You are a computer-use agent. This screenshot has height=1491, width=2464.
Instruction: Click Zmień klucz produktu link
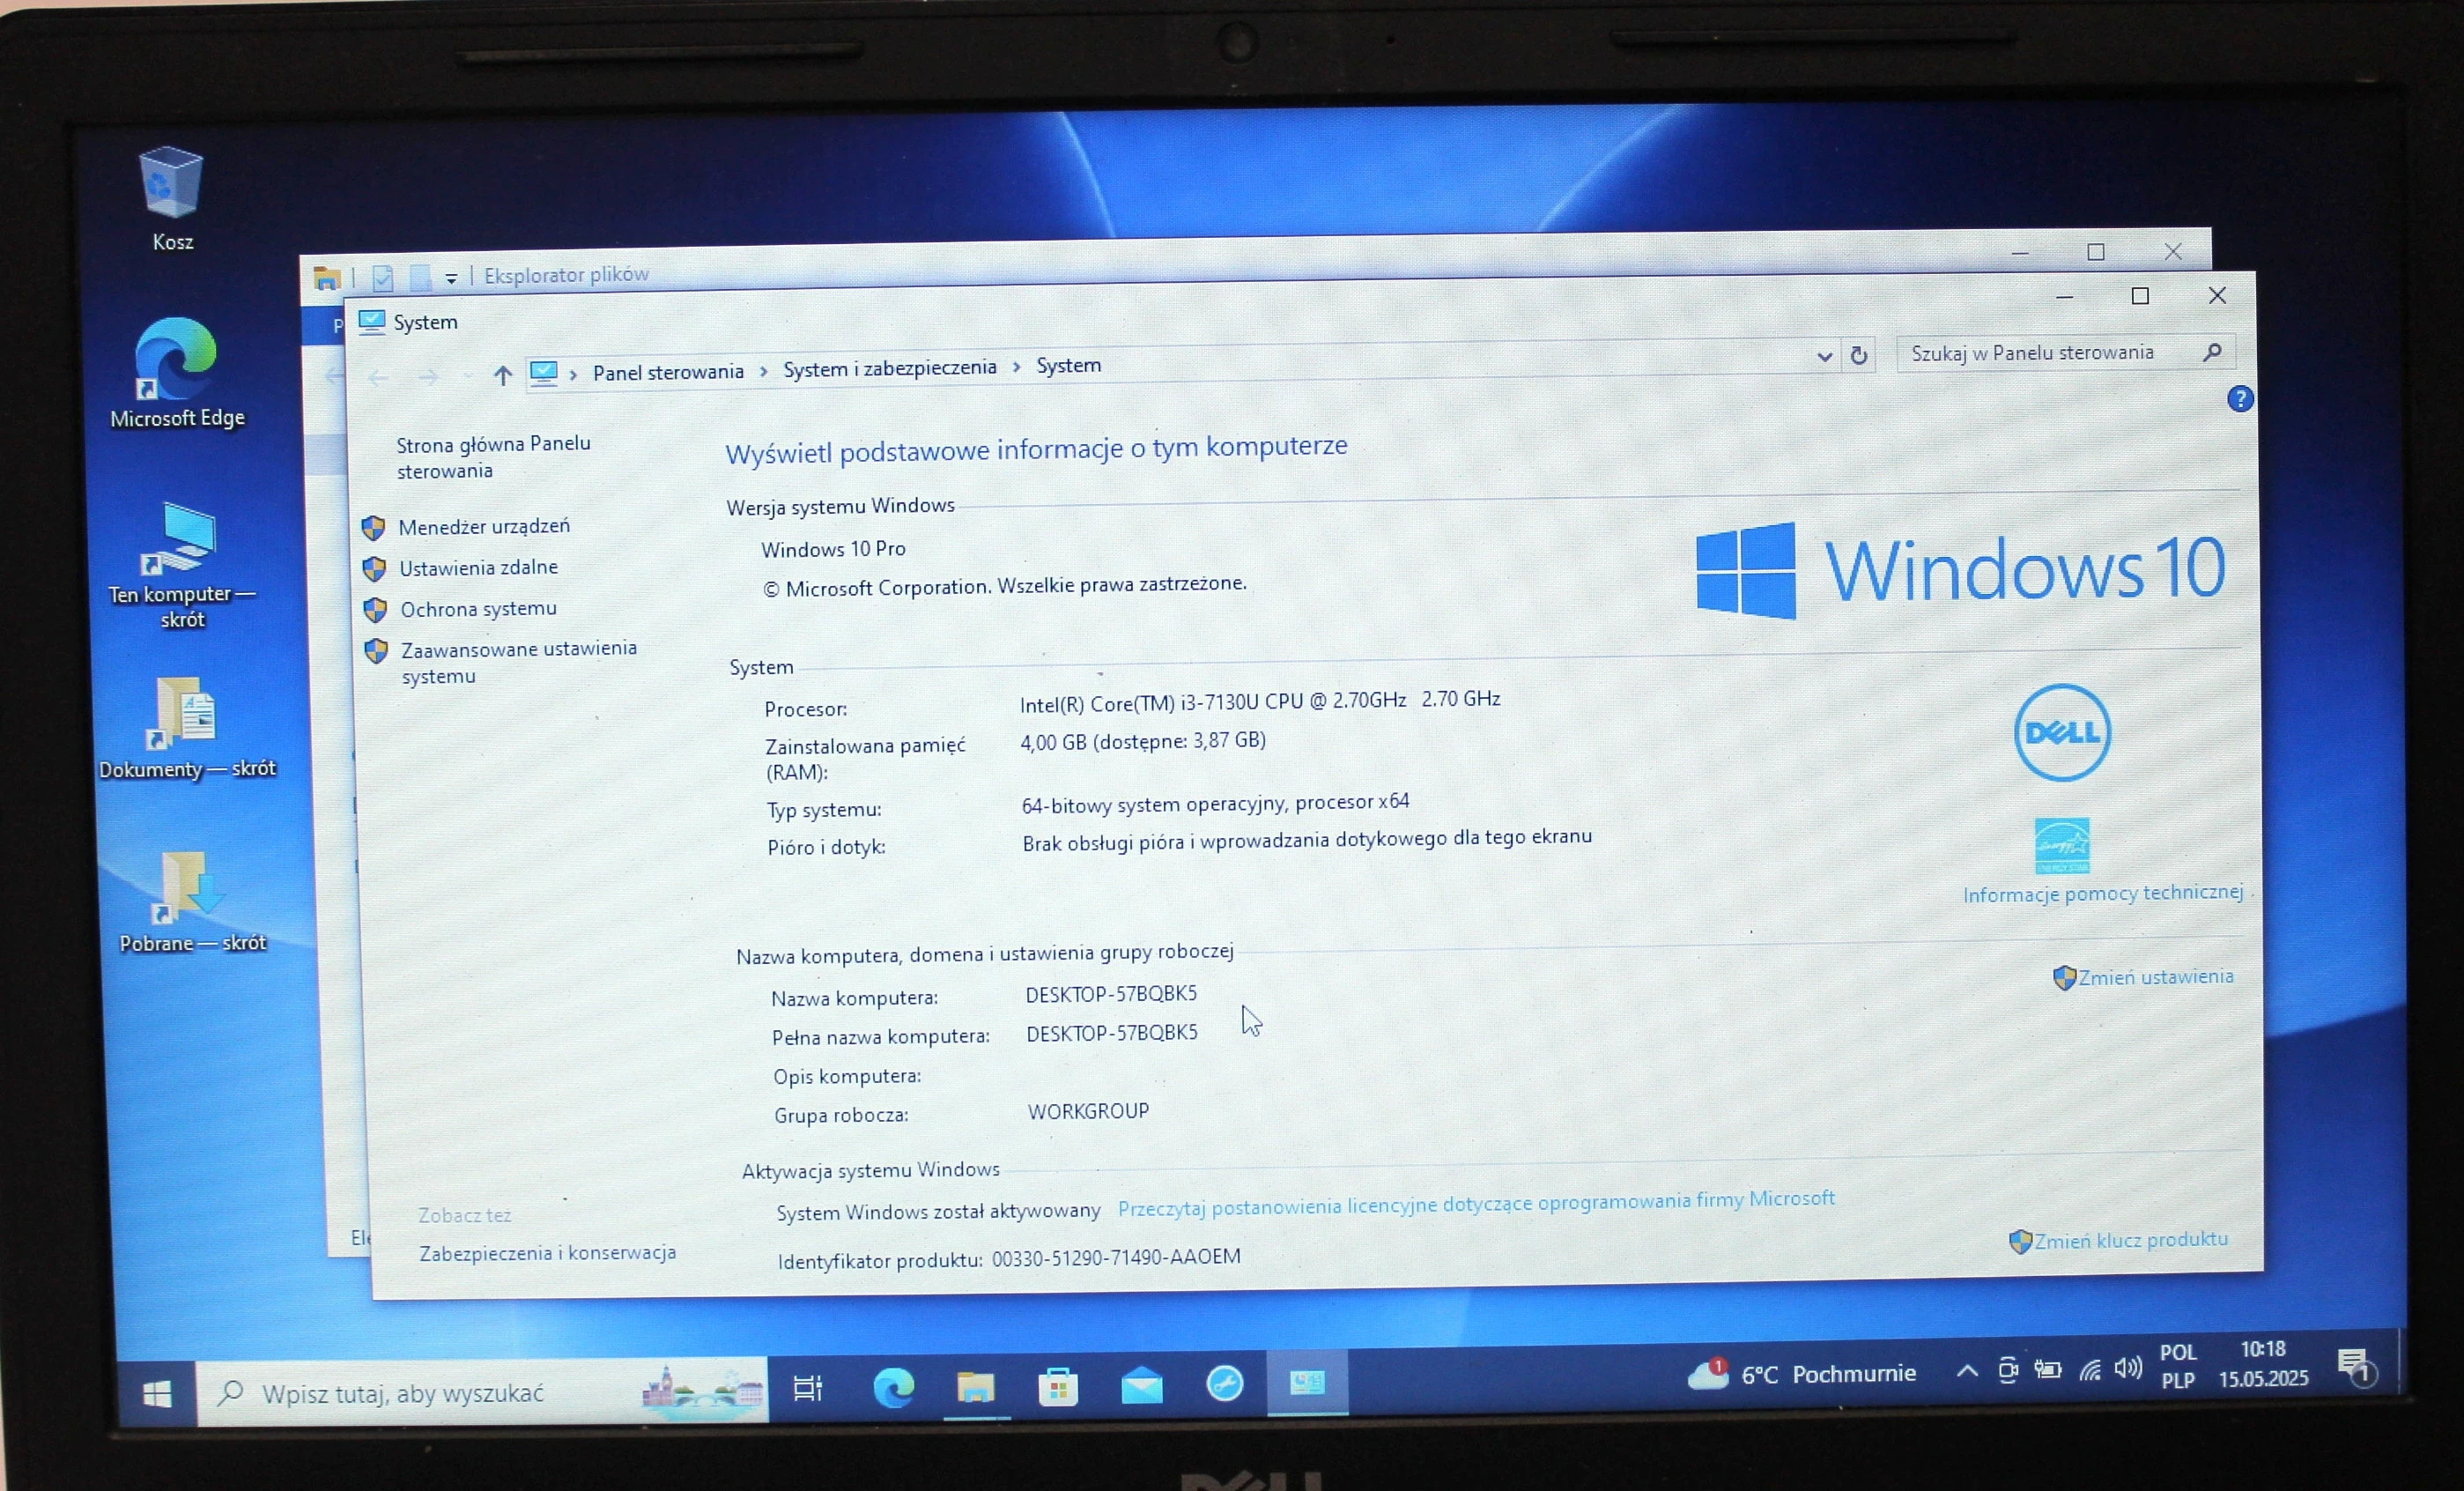pos(2130,1240)
